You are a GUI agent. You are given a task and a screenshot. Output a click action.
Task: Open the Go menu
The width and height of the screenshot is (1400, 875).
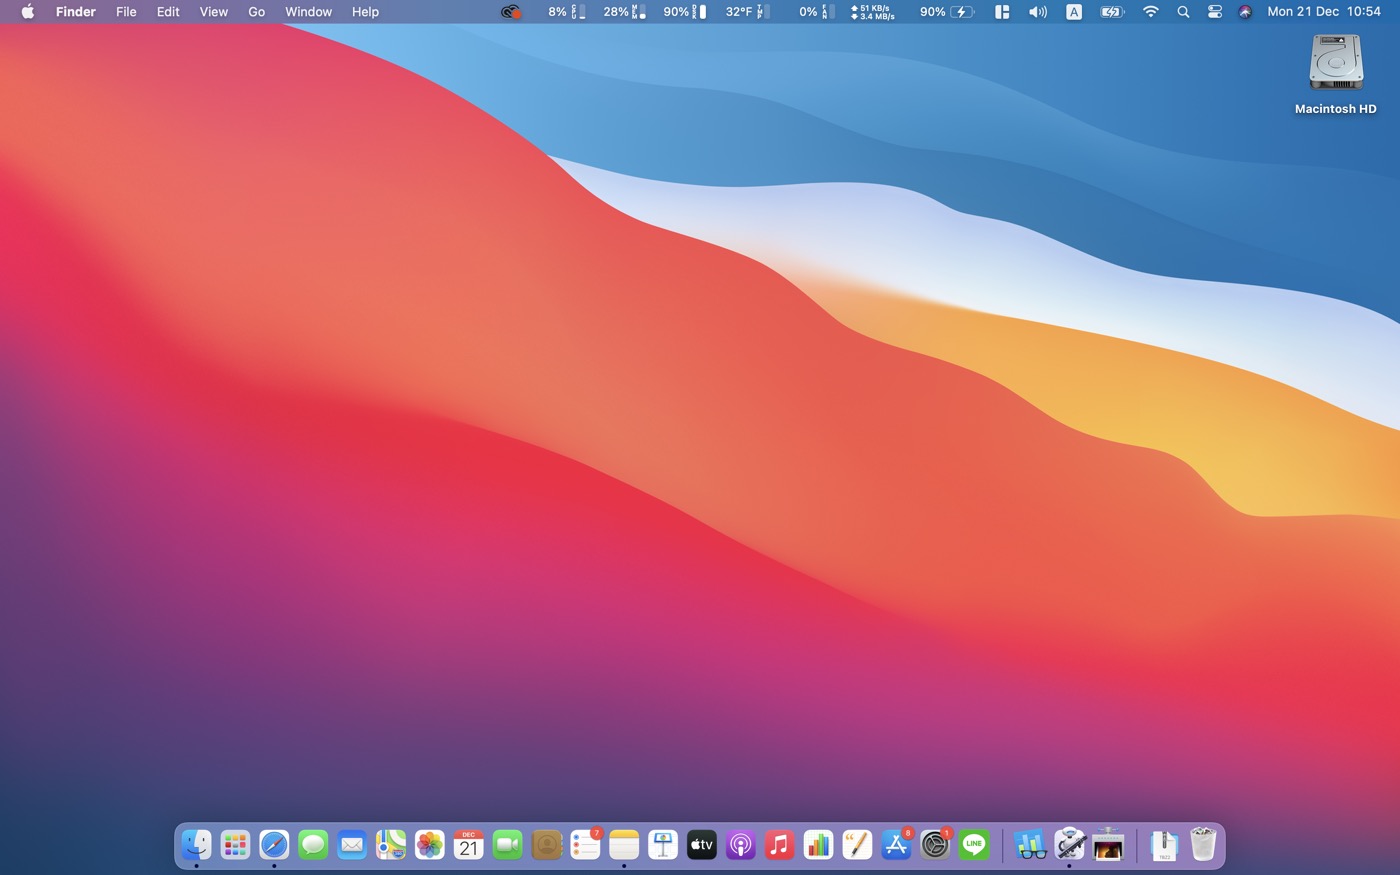click(257, 12)
